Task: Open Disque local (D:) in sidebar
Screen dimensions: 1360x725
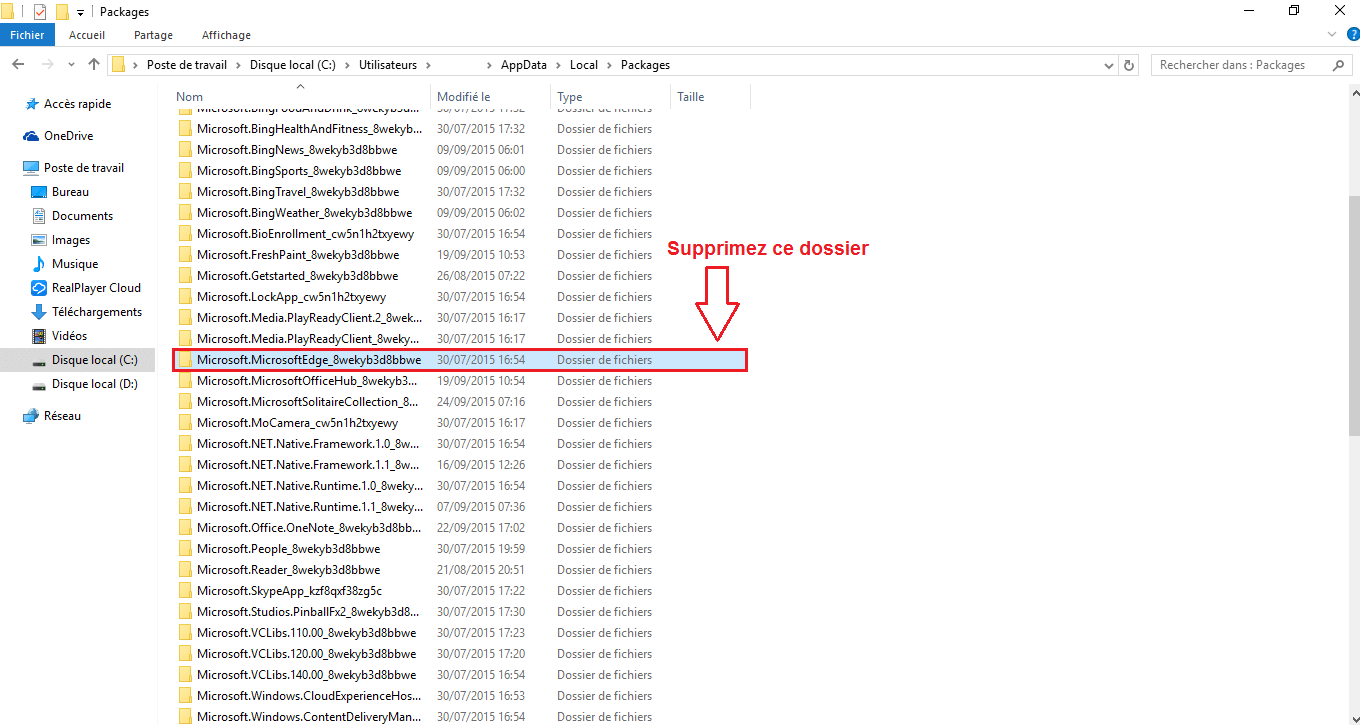Action: click(x=94, y=384)
